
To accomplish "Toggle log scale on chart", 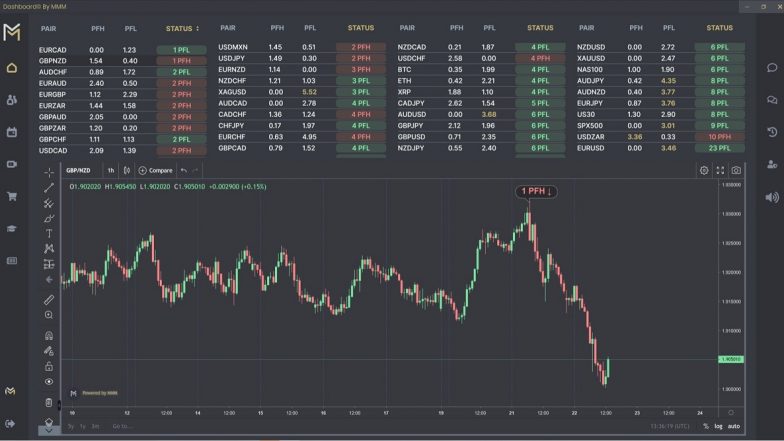I will pyautogui.click(x=718, y=426).
